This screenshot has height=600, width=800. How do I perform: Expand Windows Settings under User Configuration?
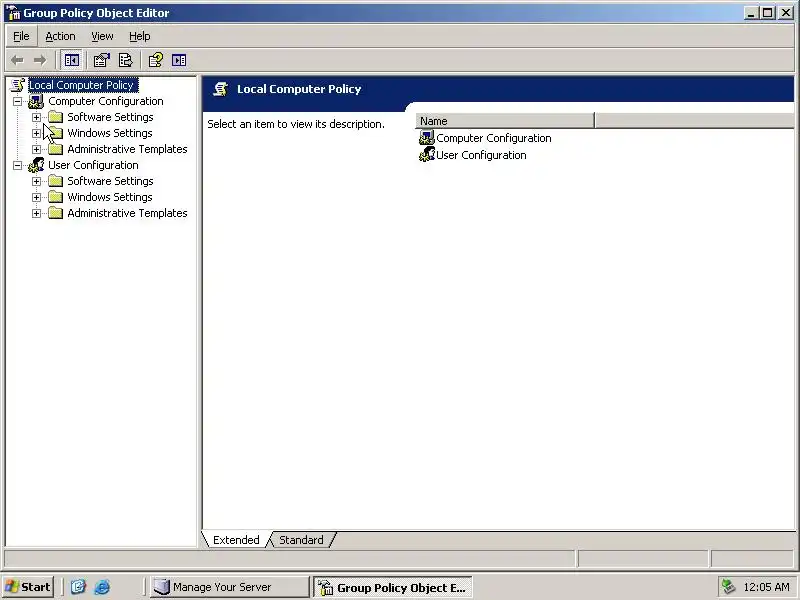tap(36, 197)
